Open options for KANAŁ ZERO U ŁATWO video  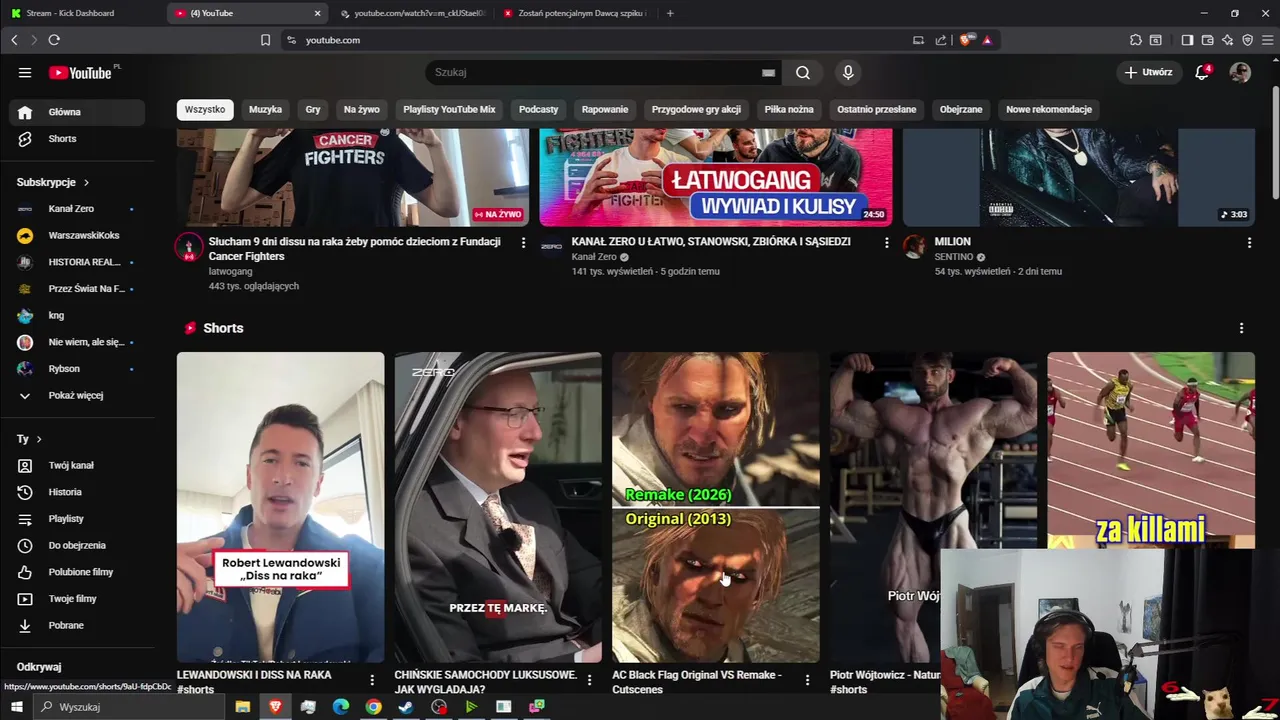pos(886,242)
